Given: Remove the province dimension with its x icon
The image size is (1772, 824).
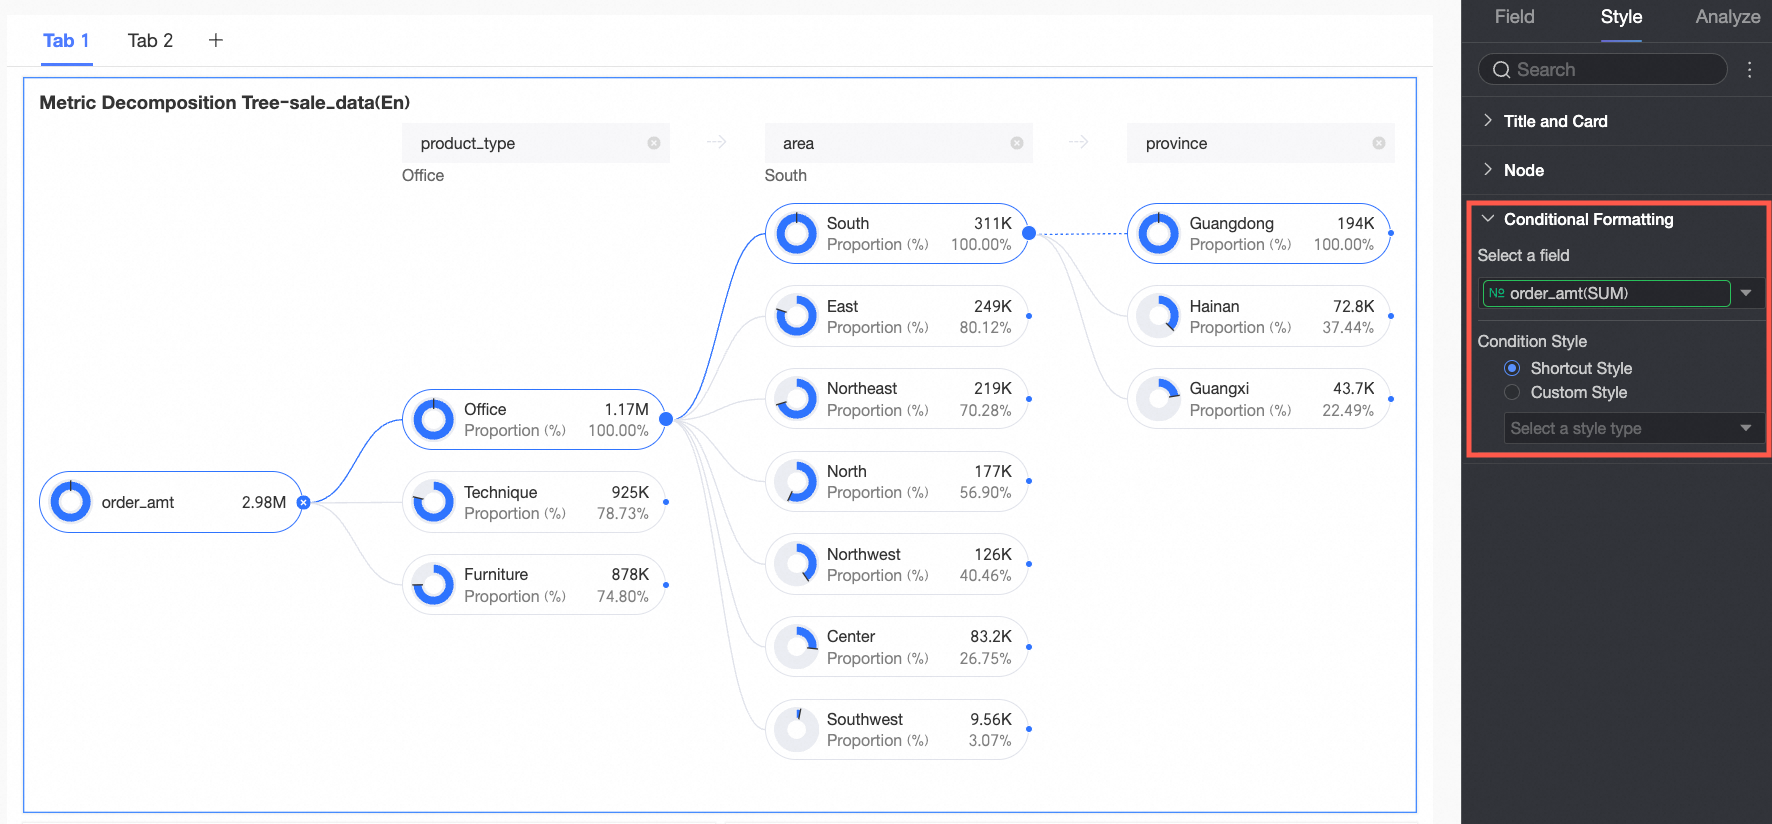Looking at the screenshot, I should click(1379, 143).
